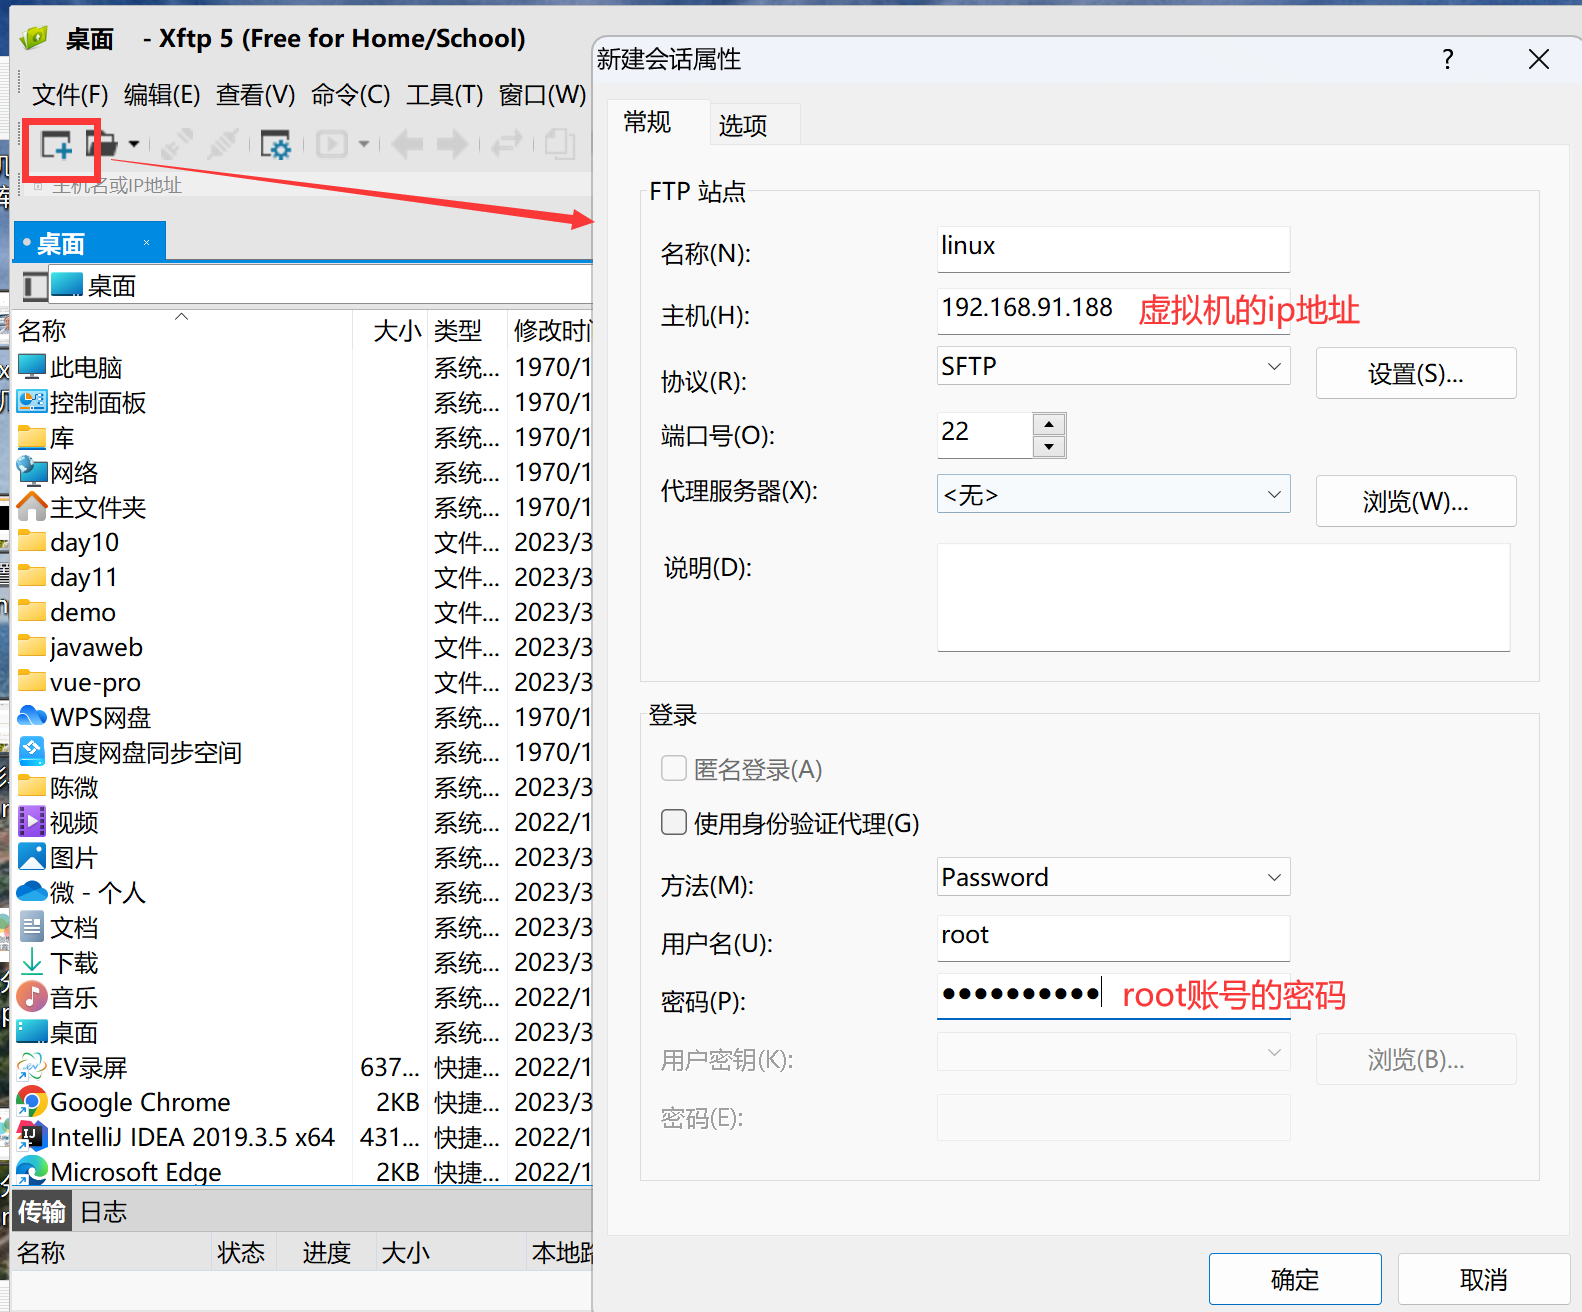Select the WPS网盘 item
Screen dimensions: 1582x1312
tap(84, 717)
